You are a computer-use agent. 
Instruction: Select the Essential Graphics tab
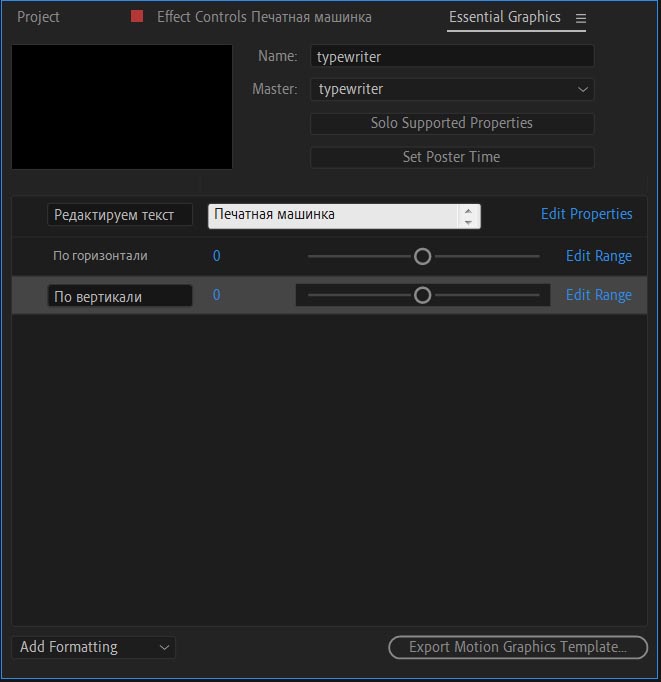pos(504,17)
